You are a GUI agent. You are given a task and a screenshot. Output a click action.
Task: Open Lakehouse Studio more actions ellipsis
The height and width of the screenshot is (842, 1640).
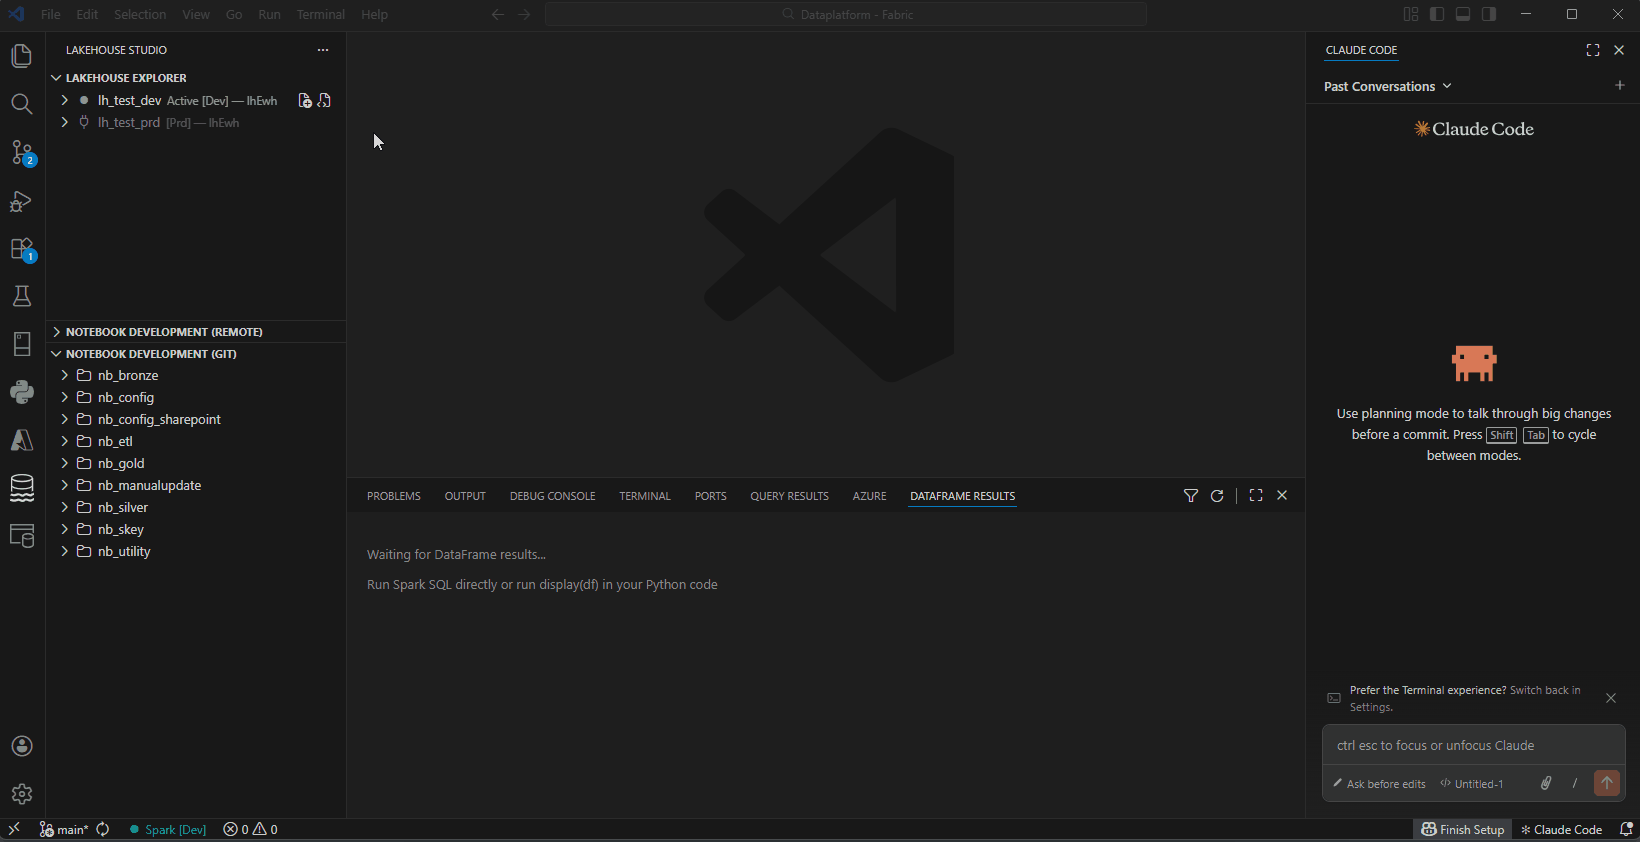pos(323,50)
